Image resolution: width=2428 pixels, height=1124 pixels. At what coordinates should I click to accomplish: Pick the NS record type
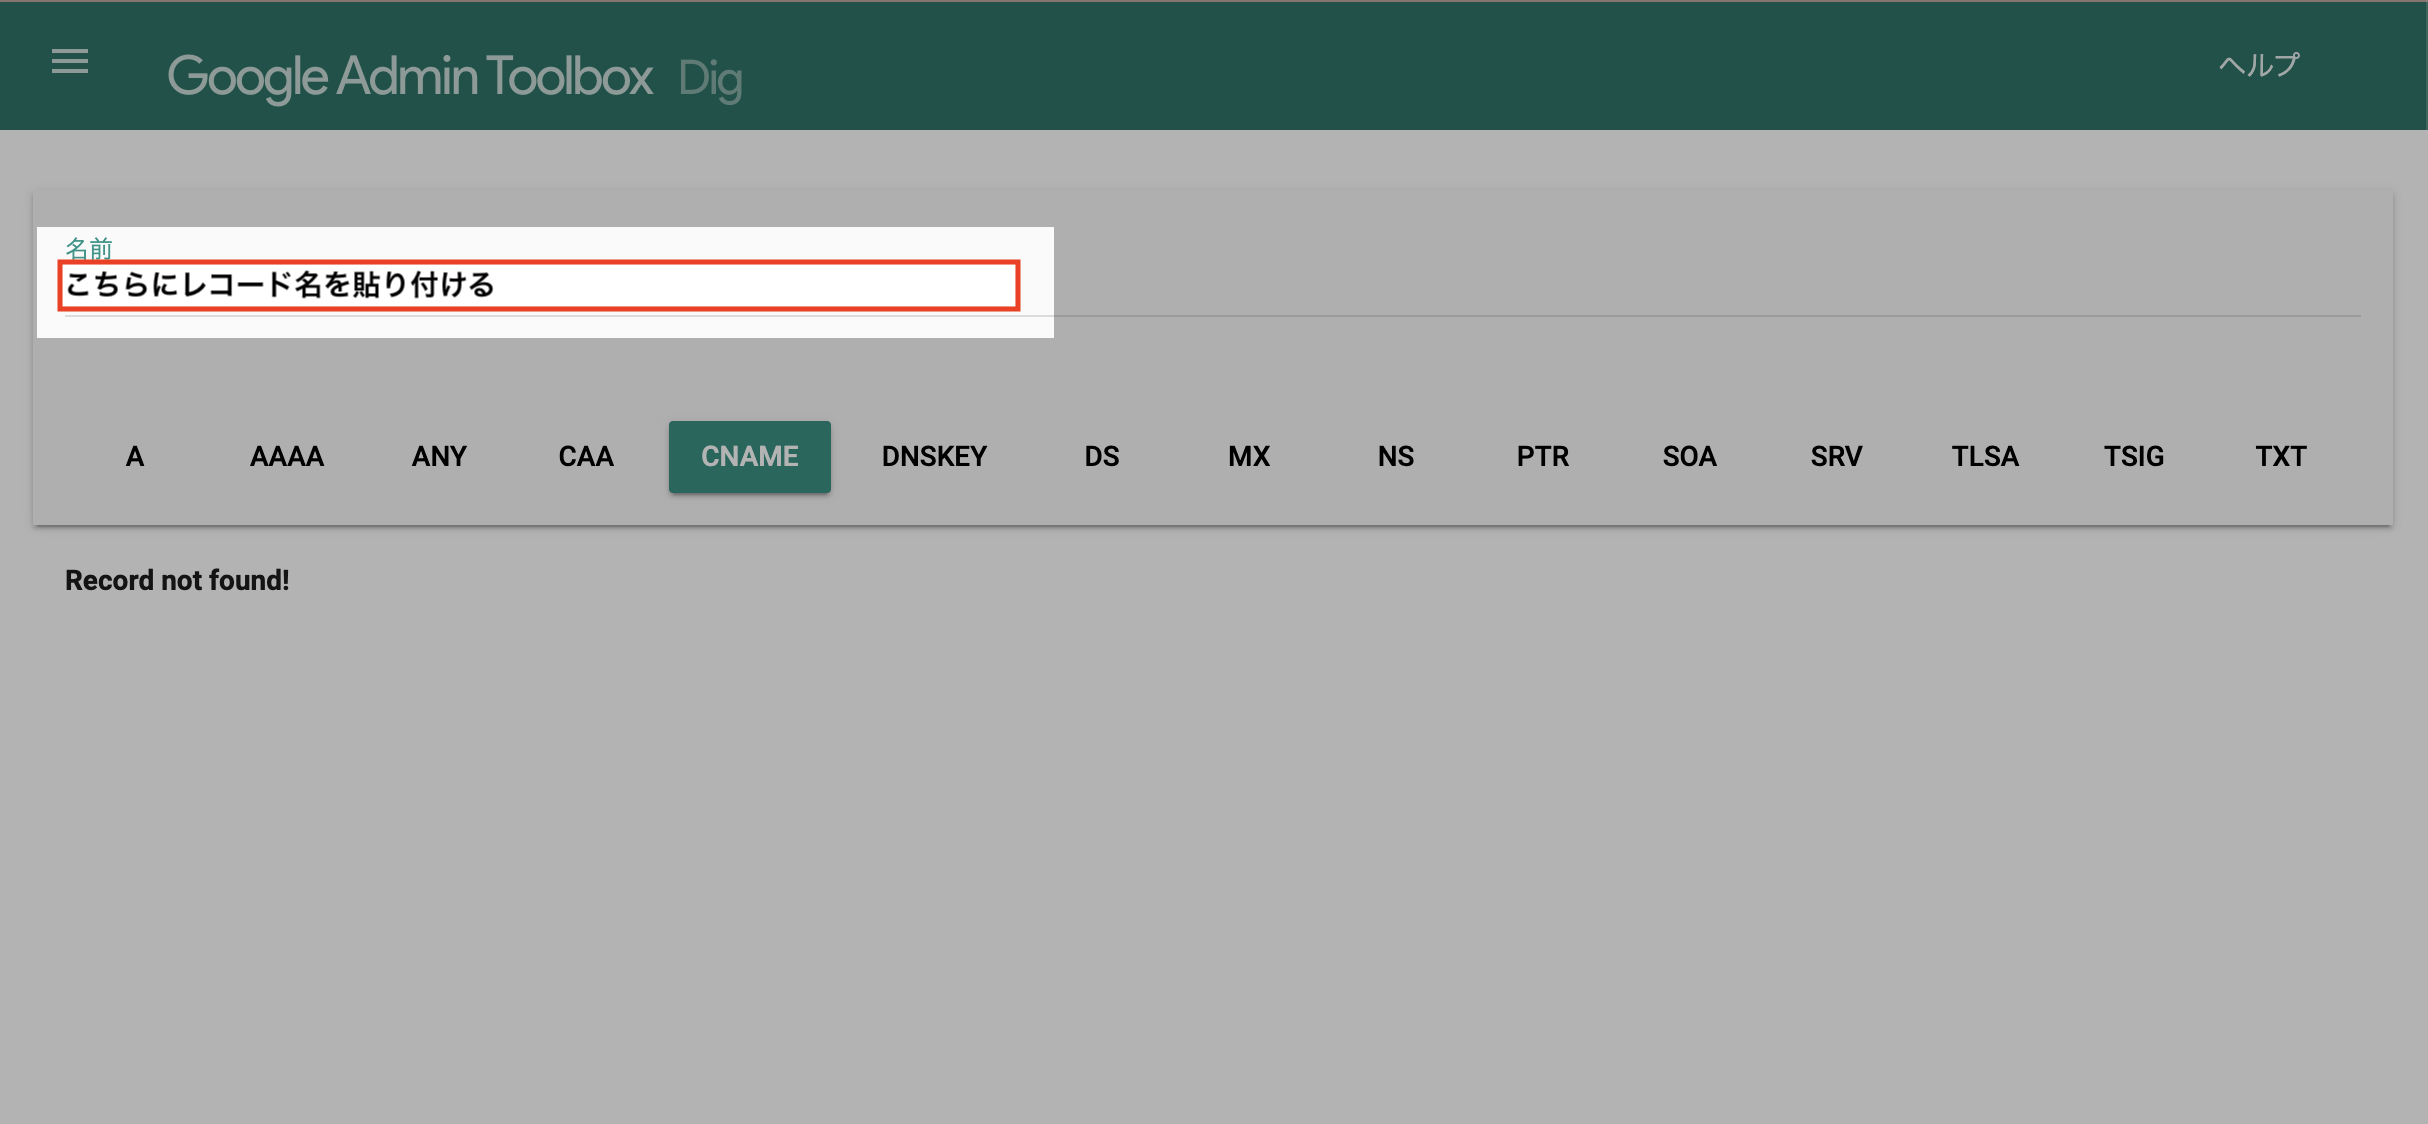point(1396,457)
